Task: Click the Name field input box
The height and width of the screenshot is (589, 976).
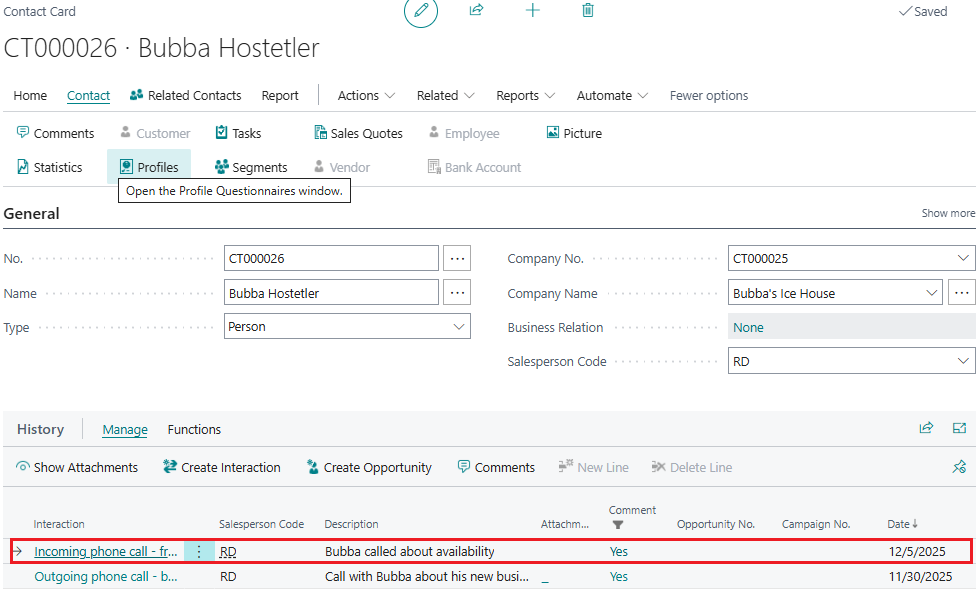Action: tap(331, 294)
